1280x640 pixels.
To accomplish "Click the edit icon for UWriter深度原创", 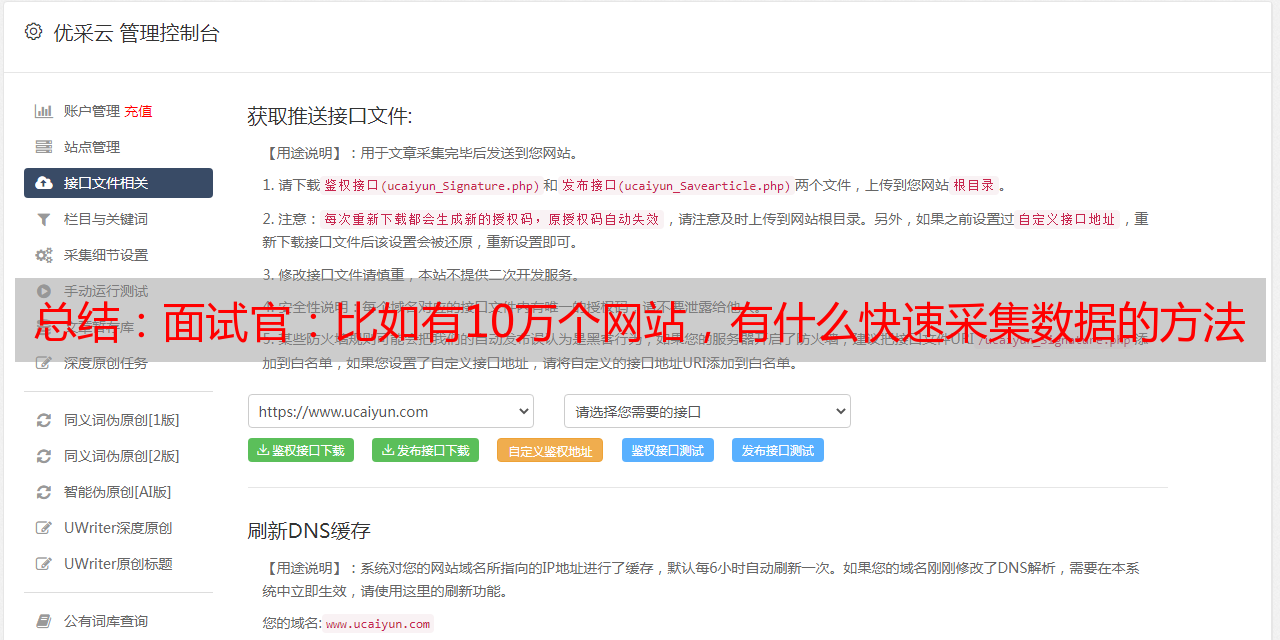I will click(x=44, y=528).
